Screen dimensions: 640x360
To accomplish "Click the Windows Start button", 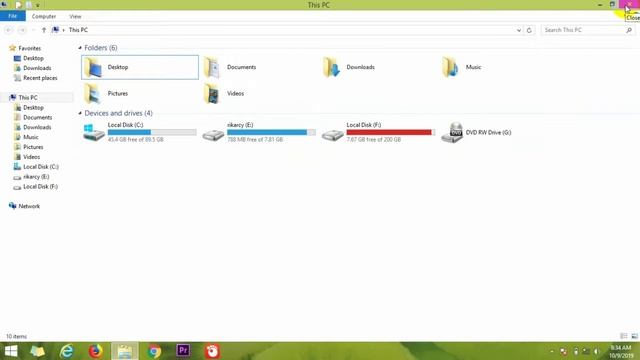I will [x=11, y=351].
